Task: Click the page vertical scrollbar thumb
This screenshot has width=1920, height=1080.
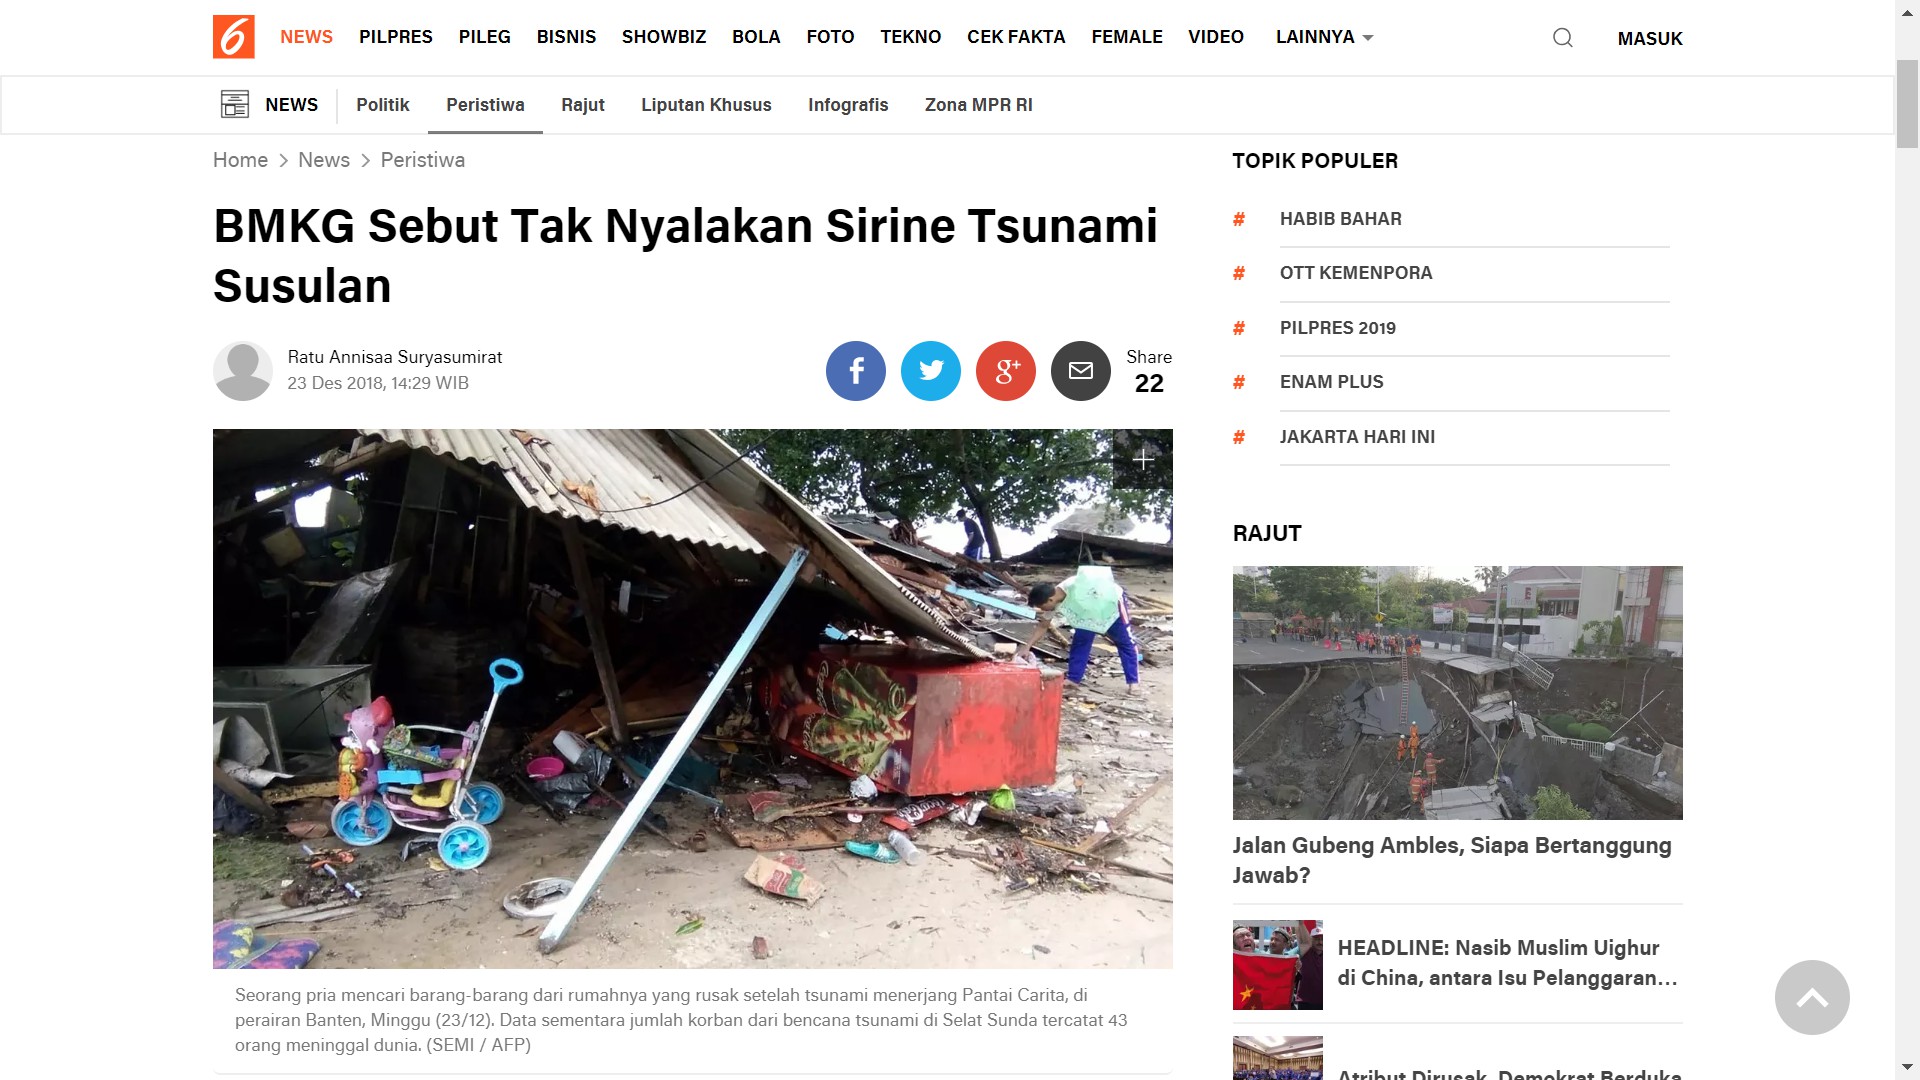Action: coord(1907,102)
